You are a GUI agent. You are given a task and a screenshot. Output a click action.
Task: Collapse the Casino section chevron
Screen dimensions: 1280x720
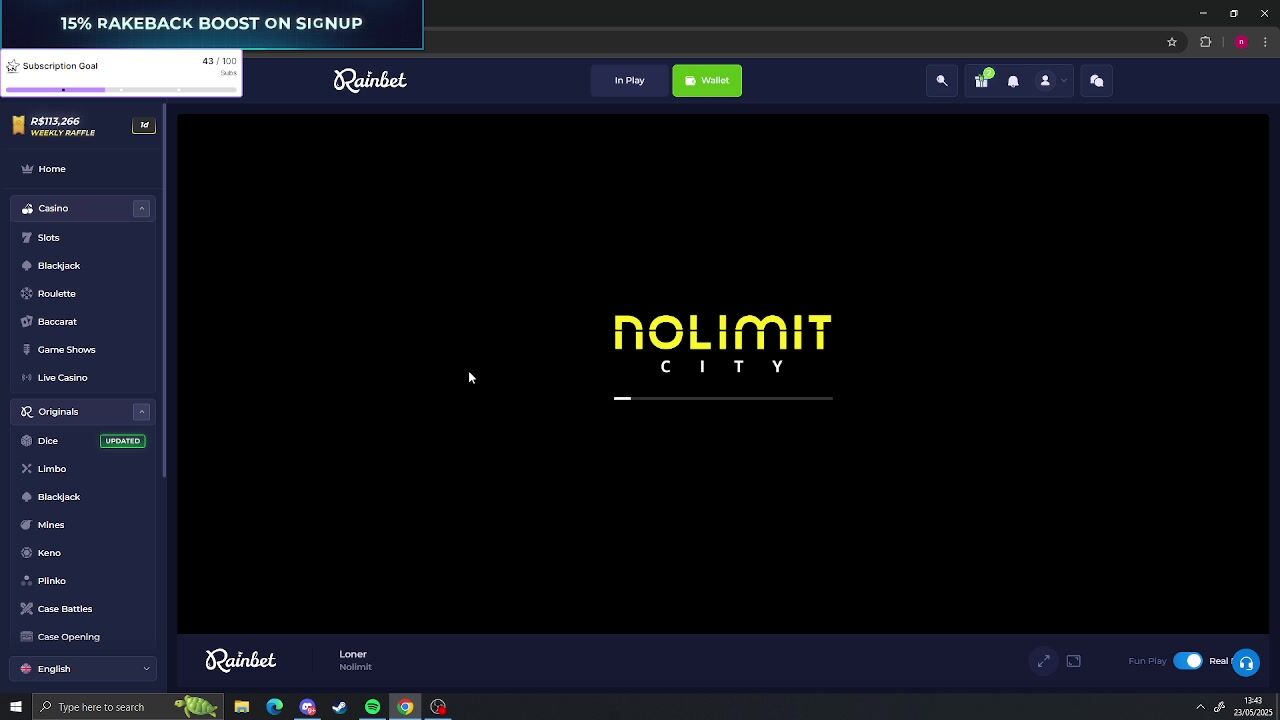141,208
